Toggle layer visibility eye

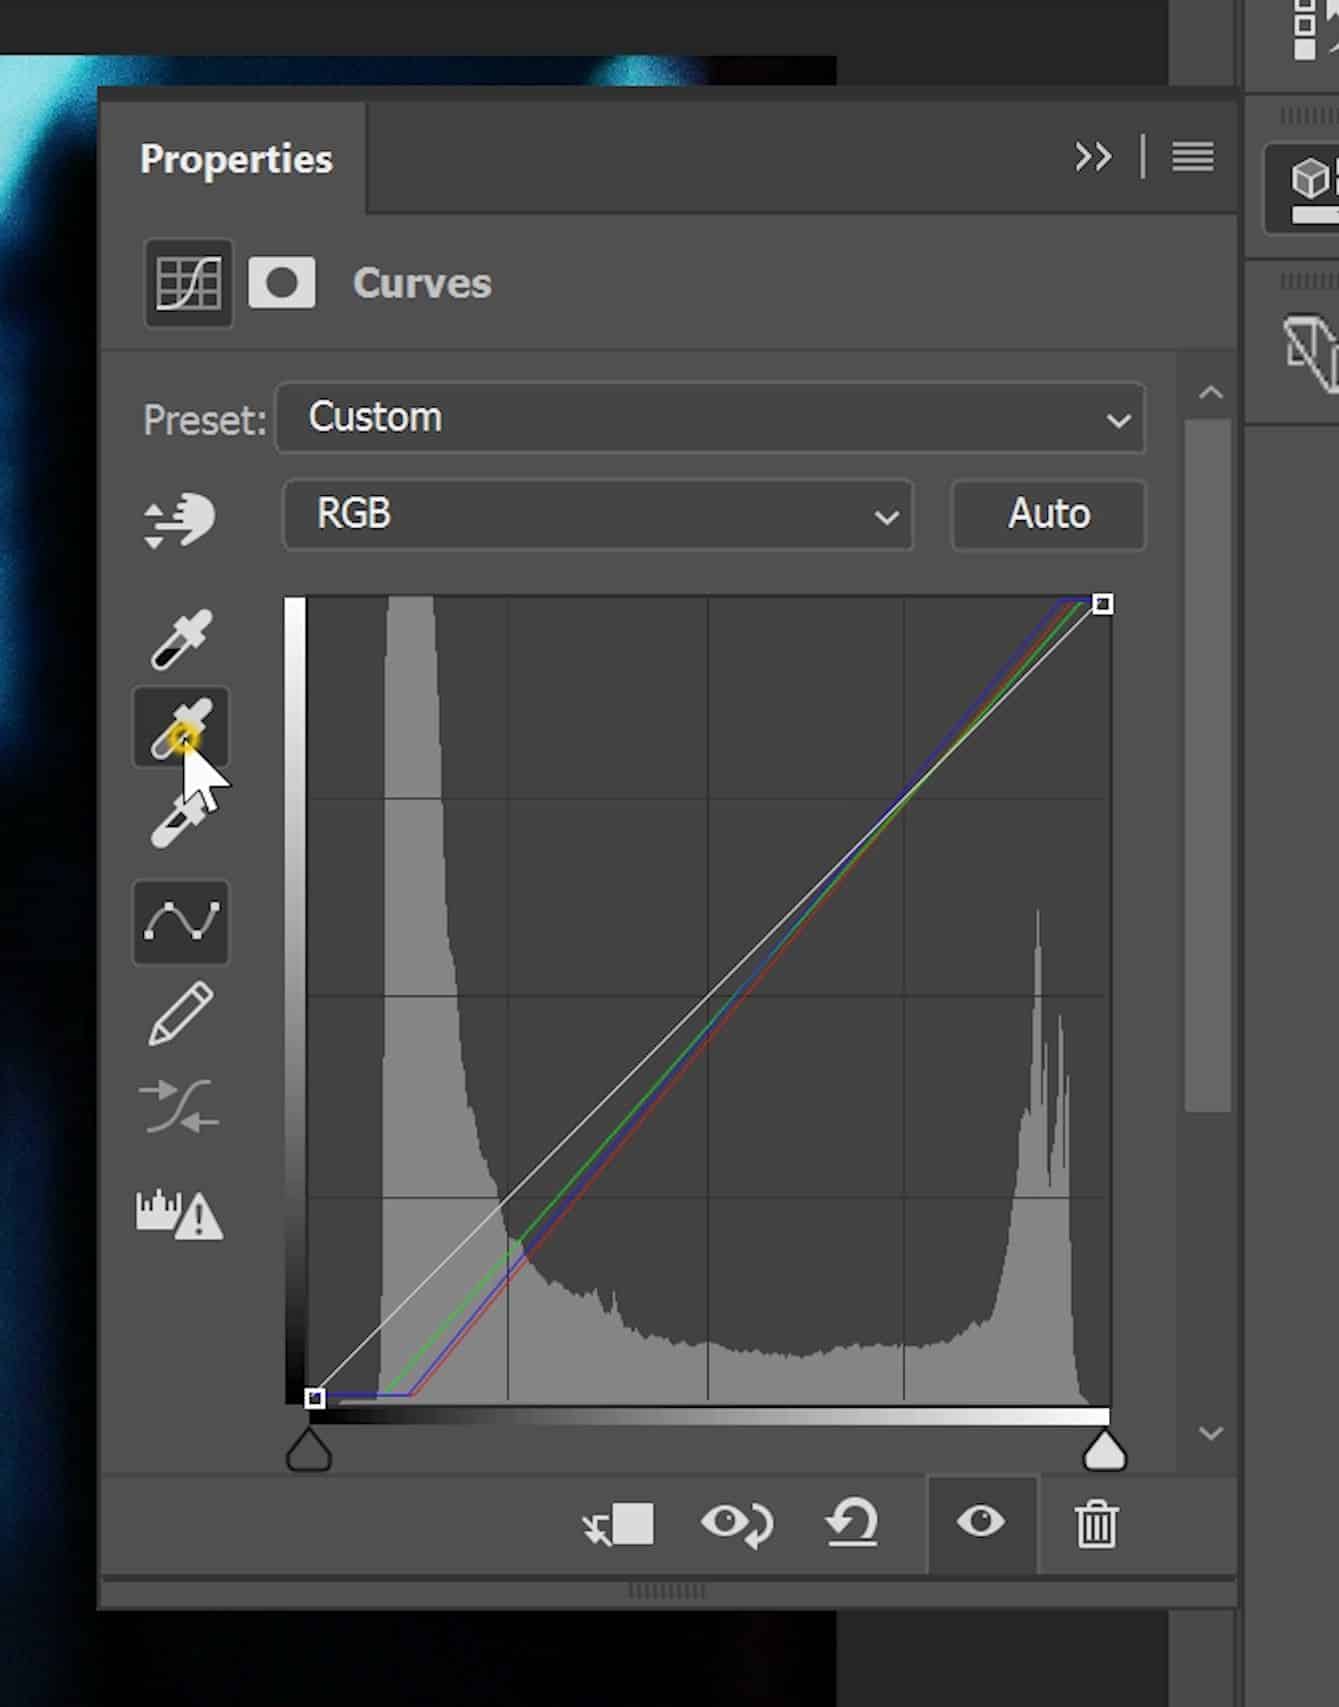tap(981, 1522)
